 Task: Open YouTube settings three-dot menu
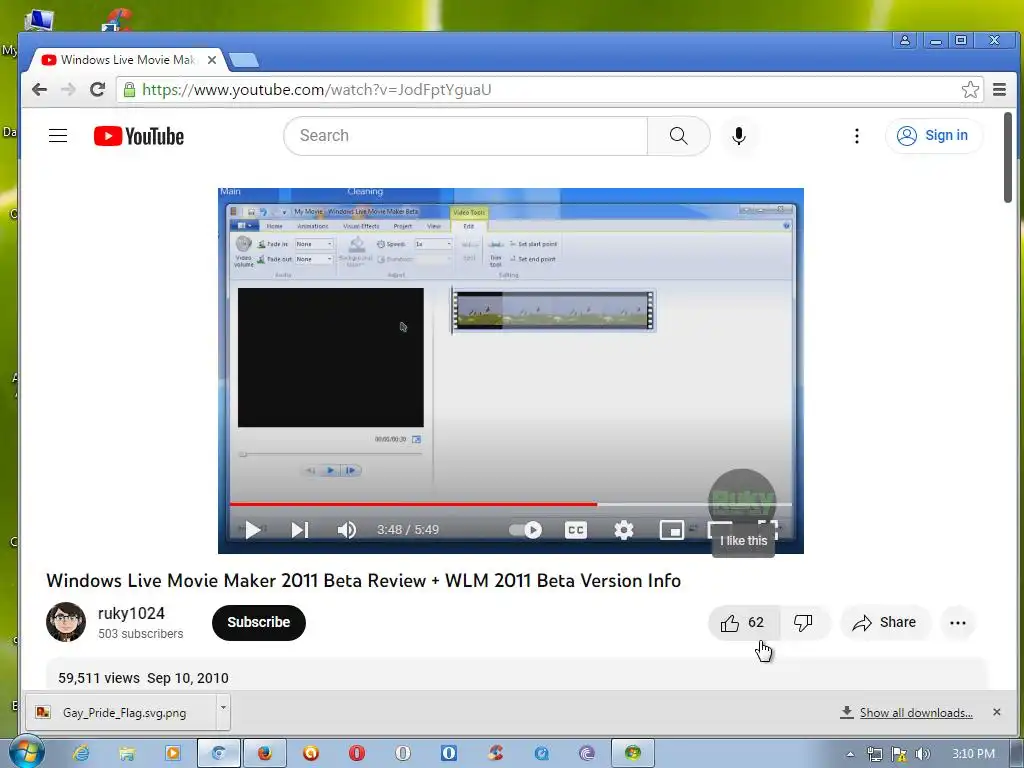click(857, 136)
